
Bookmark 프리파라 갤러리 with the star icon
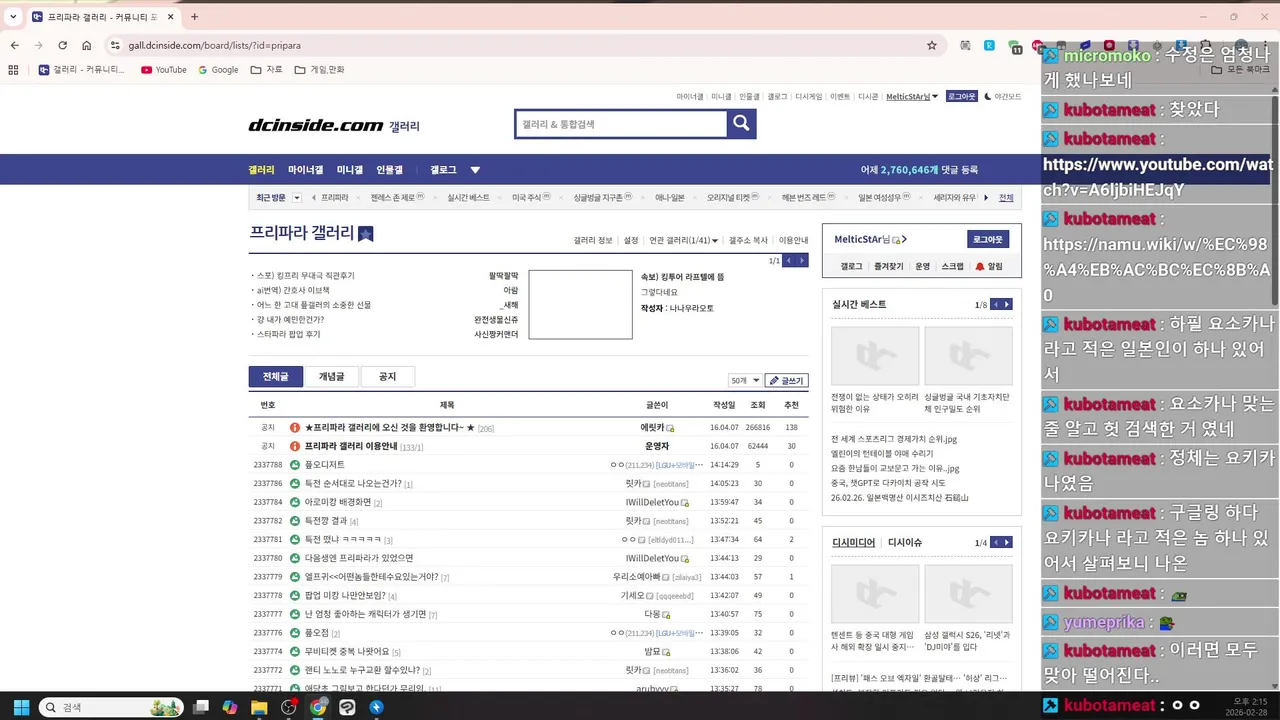coord(366,234)
